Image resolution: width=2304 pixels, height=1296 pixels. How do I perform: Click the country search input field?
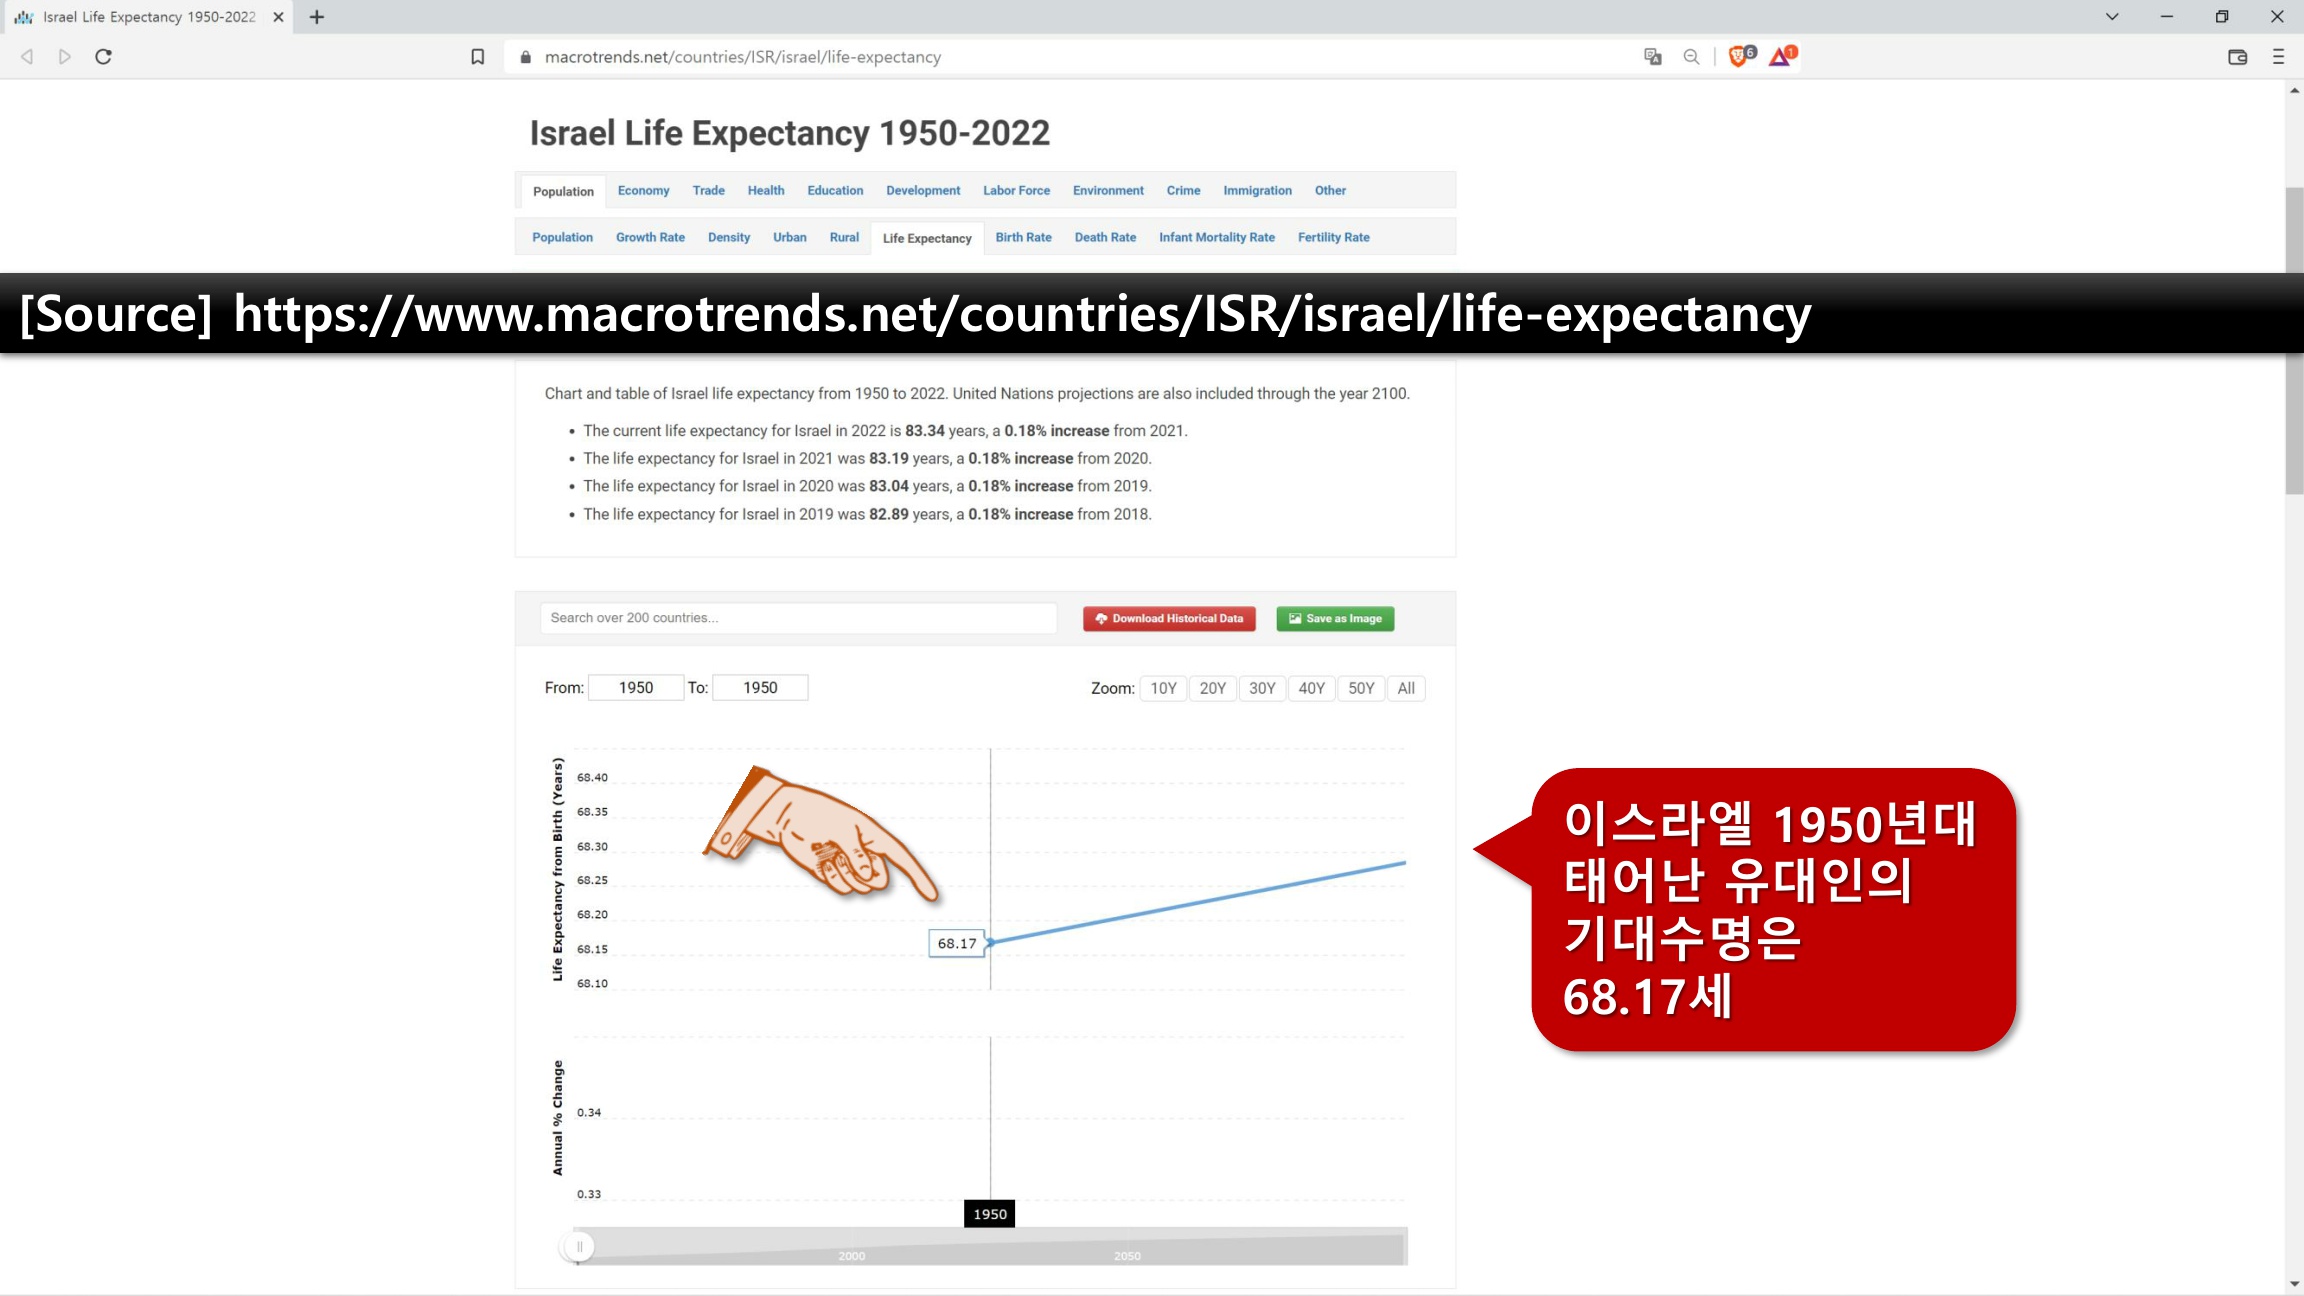798,618
